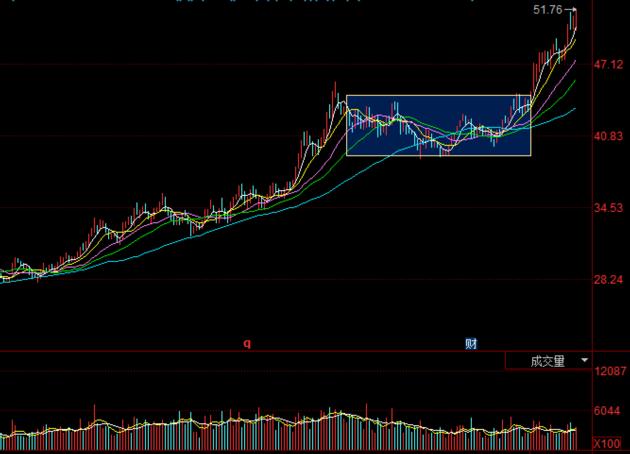The width and height of the screenshot is (630, 454).
Task: Click the 28.24 price axis label
Action: [609, 280]
